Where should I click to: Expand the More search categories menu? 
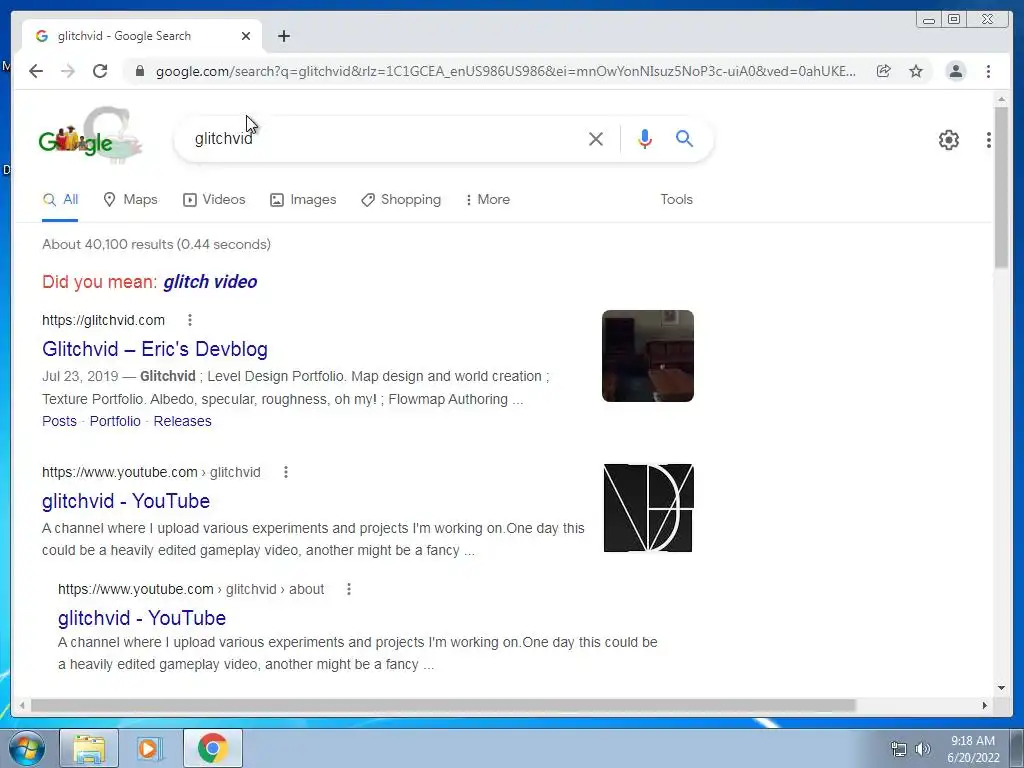[487, 199]
